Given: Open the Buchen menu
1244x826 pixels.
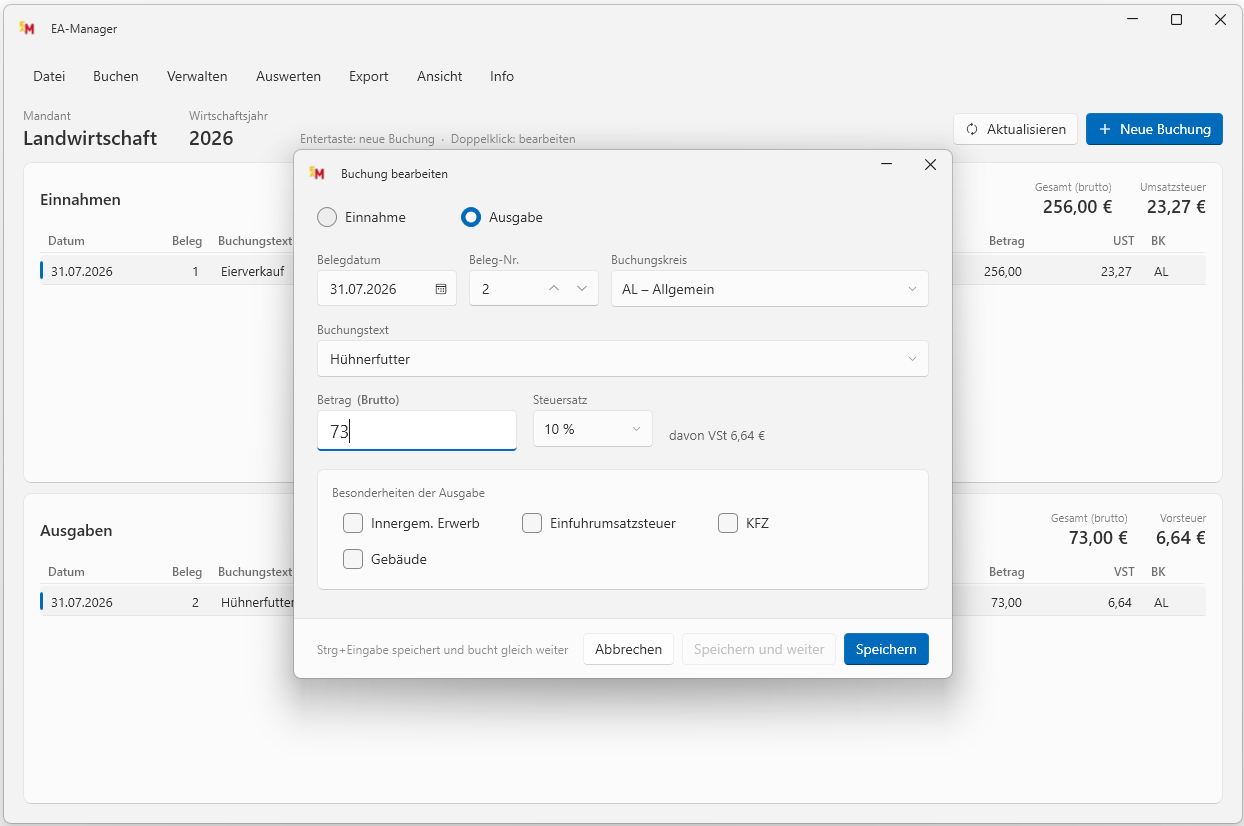Looking at the screenshot, I should tap(116, 76).
